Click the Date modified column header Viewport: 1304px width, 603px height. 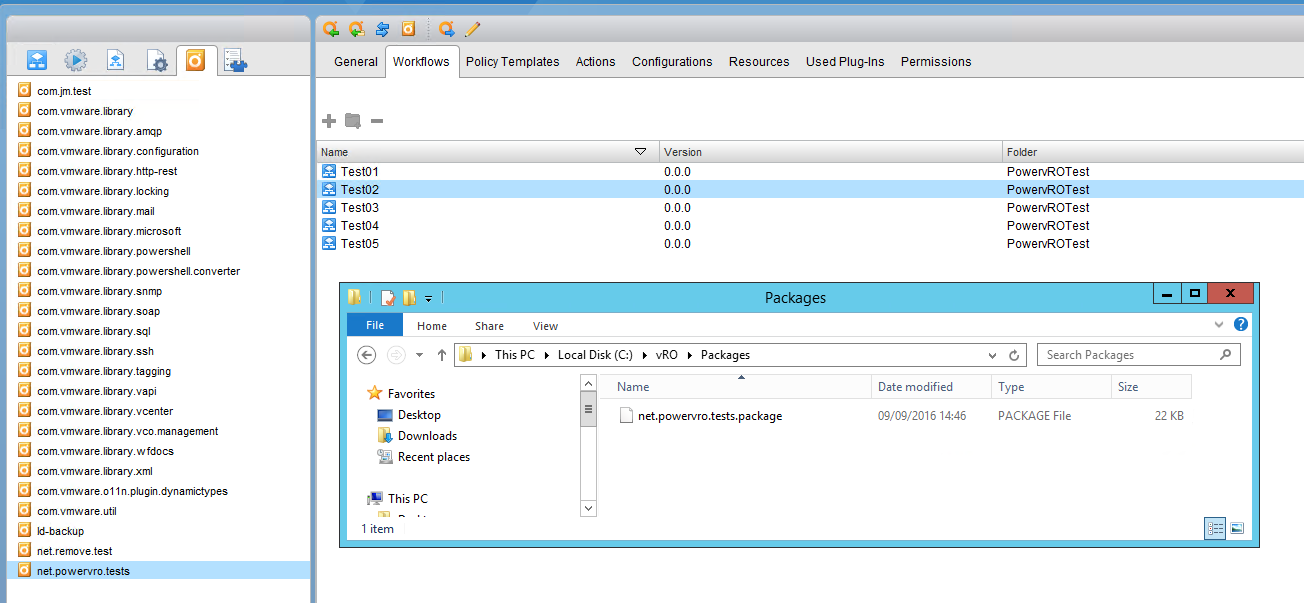[x=931, y=387]
